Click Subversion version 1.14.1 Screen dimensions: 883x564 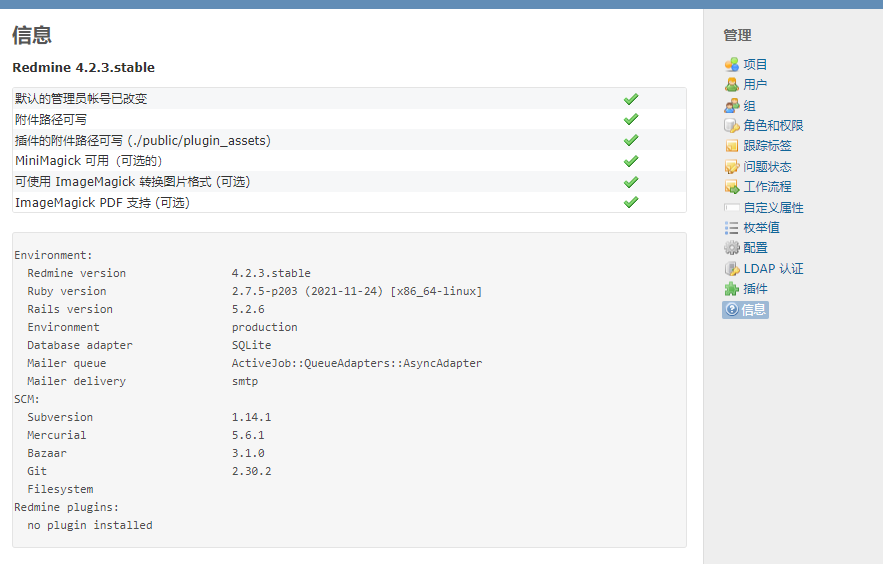pos(252,417)
